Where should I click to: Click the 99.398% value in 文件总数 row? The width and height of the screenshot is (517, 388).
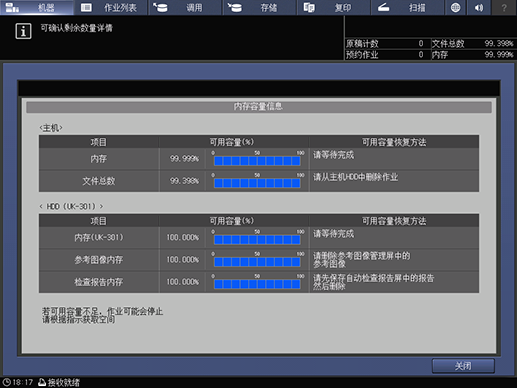pos(184,181)
